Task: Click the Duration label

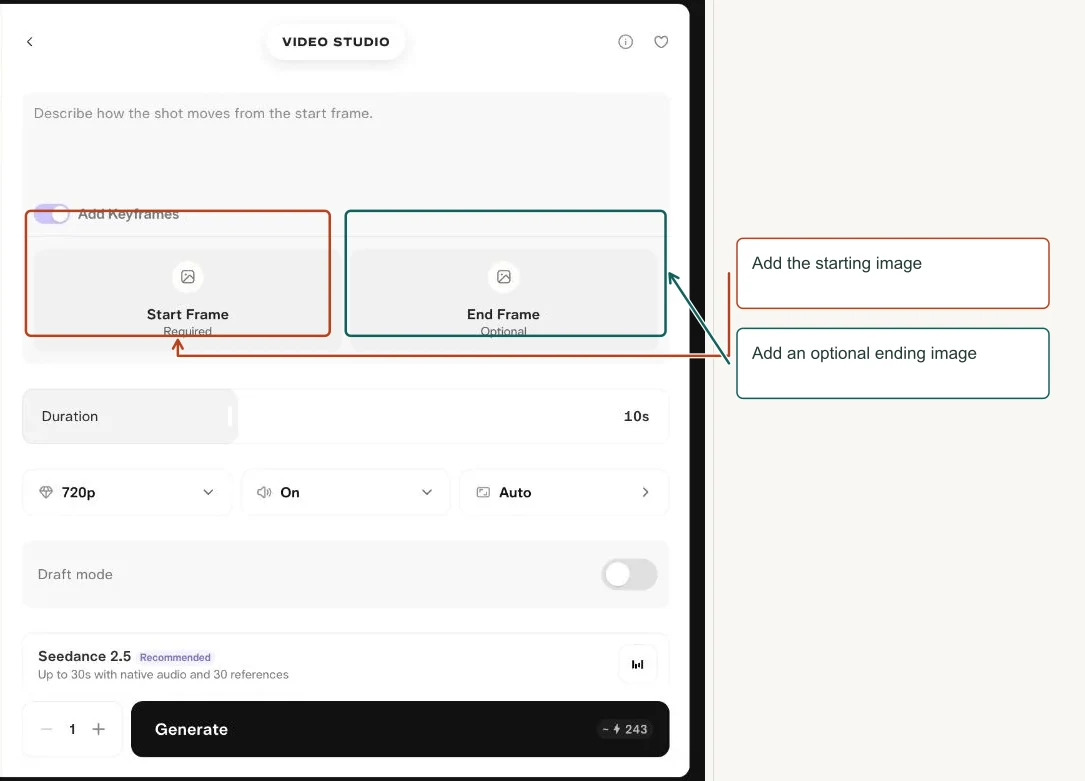Action: coord(70,416)
